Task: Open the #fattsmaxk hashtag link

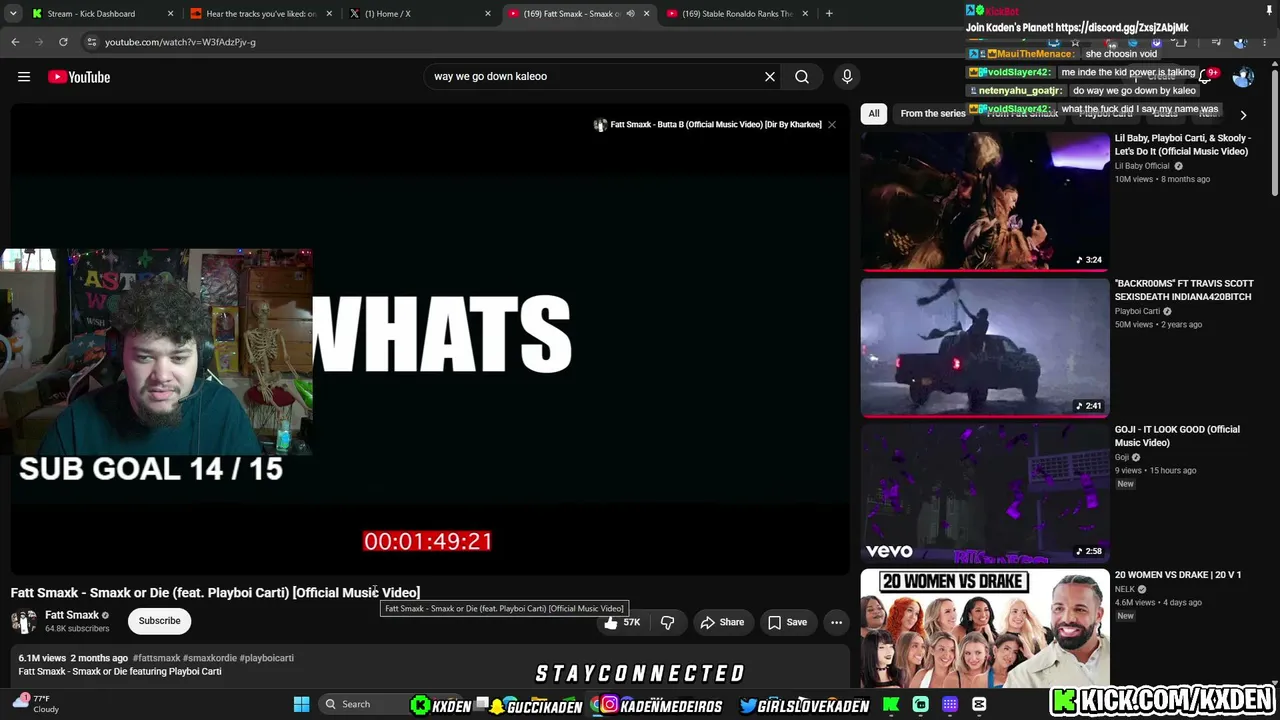Action: point(156,658)
